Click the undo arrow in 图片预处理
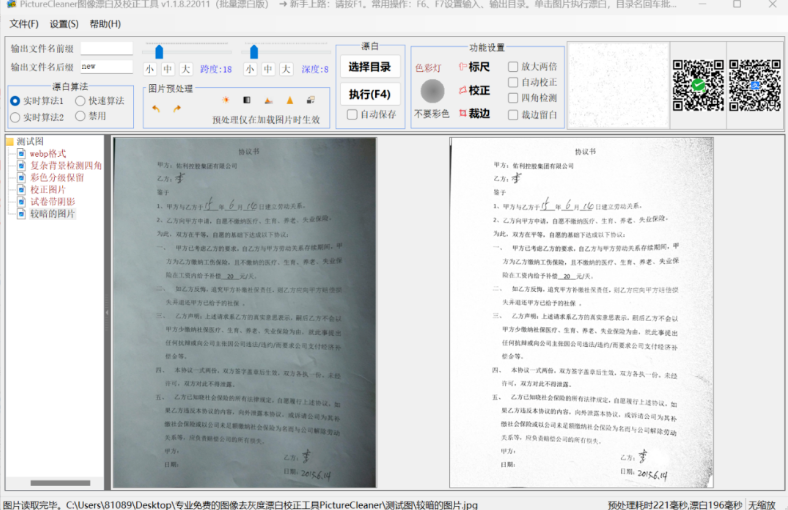The width and height of the screenshot is (788, 510). click(156, 109)
